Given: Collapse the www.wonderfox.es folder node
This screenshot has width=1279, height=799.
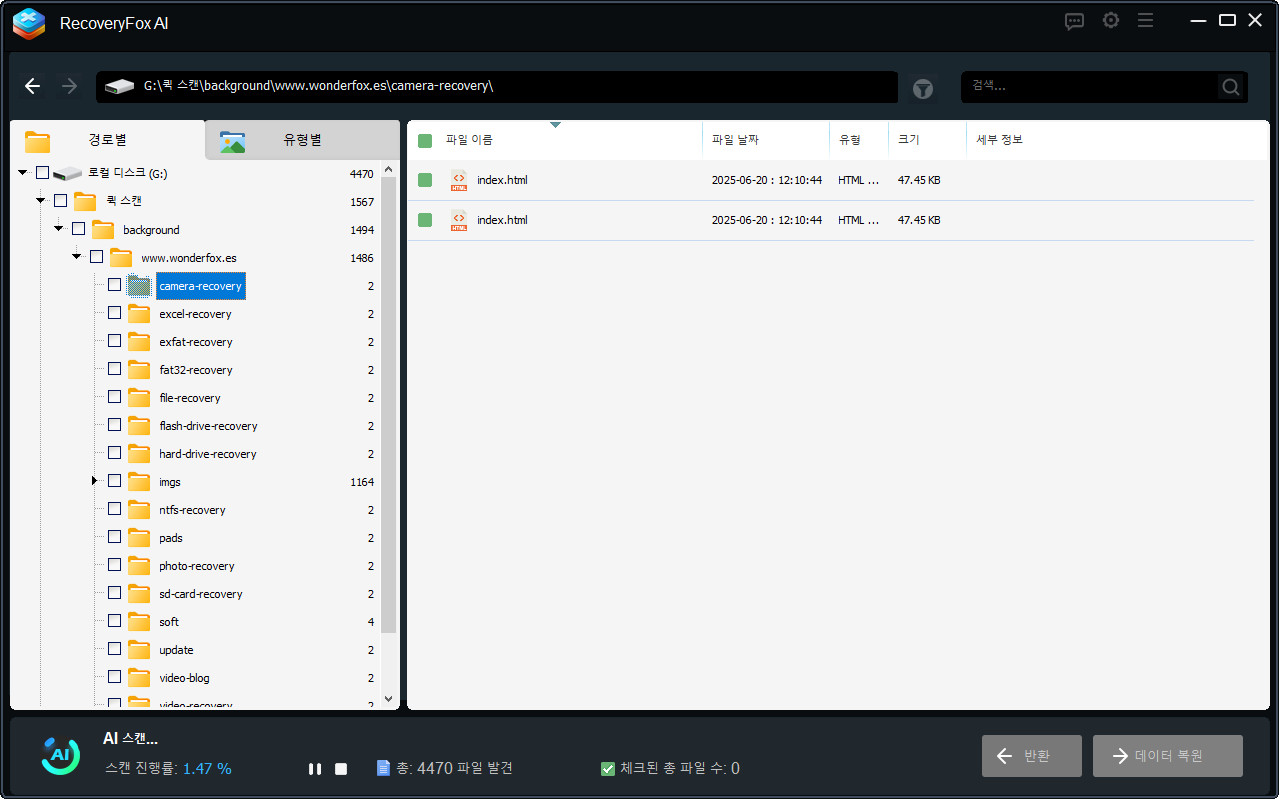Looking at the screenshot, I should tap(76, 256).
